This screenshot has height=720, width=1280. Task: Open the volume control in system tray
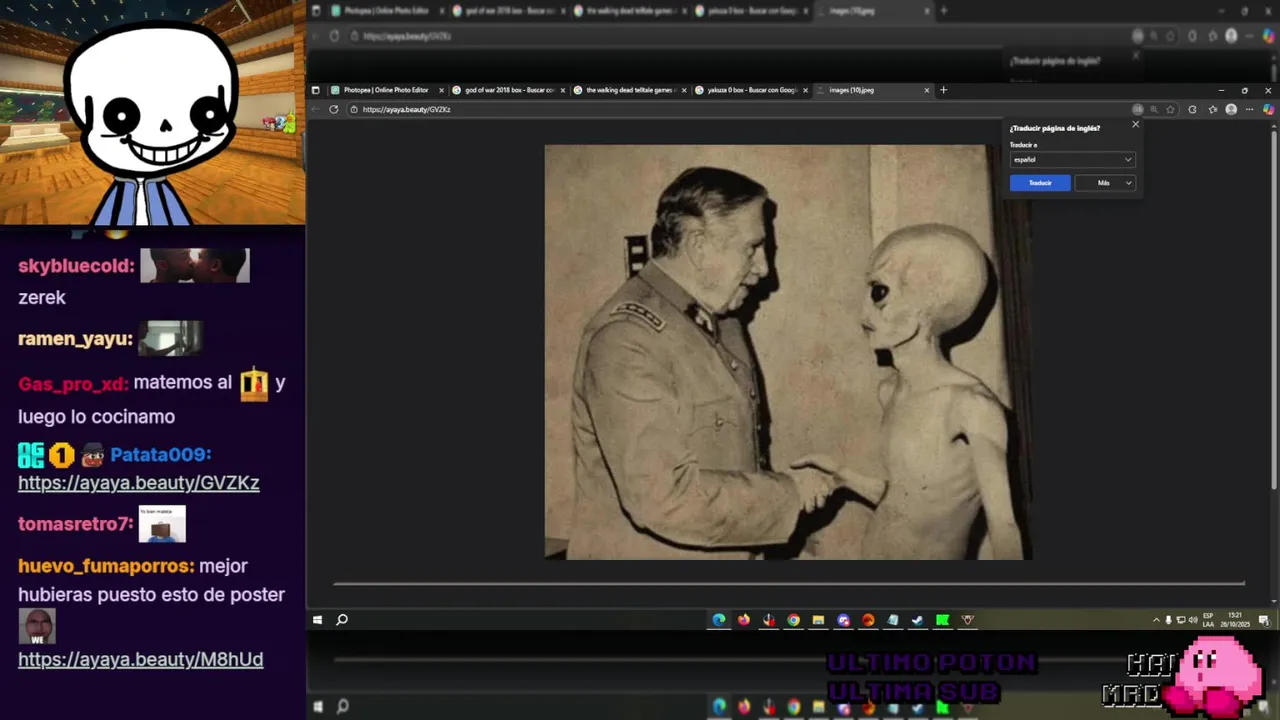pos(1193,620)
